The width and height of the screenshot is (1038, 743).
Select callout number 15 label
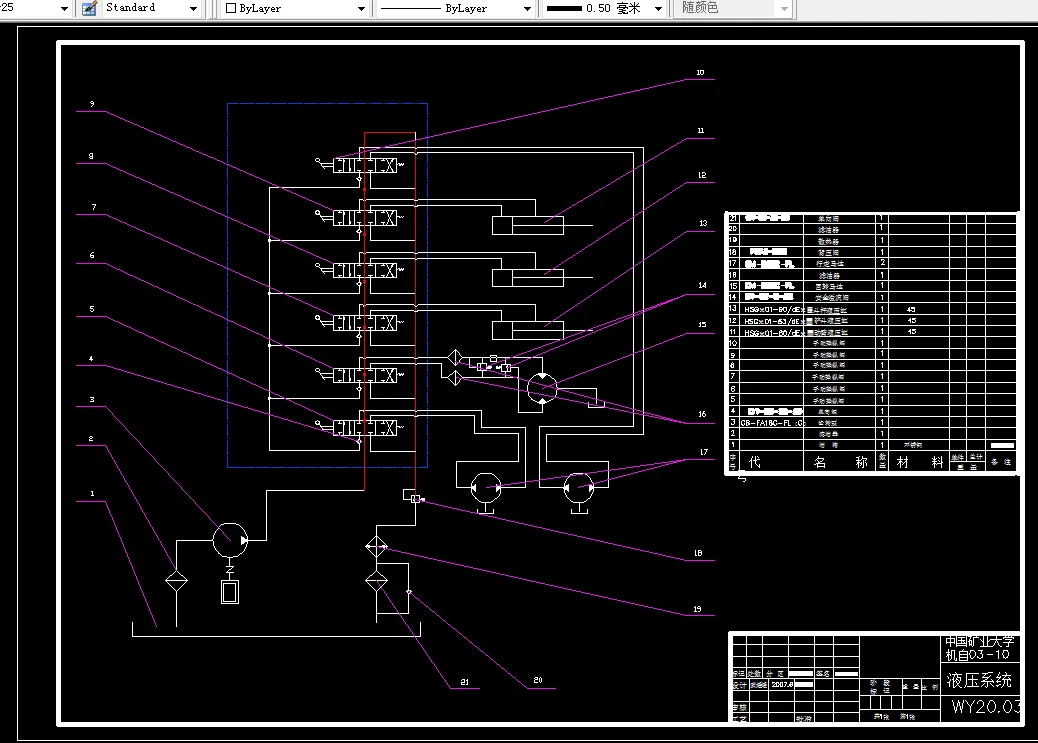[x=702, y=324]
